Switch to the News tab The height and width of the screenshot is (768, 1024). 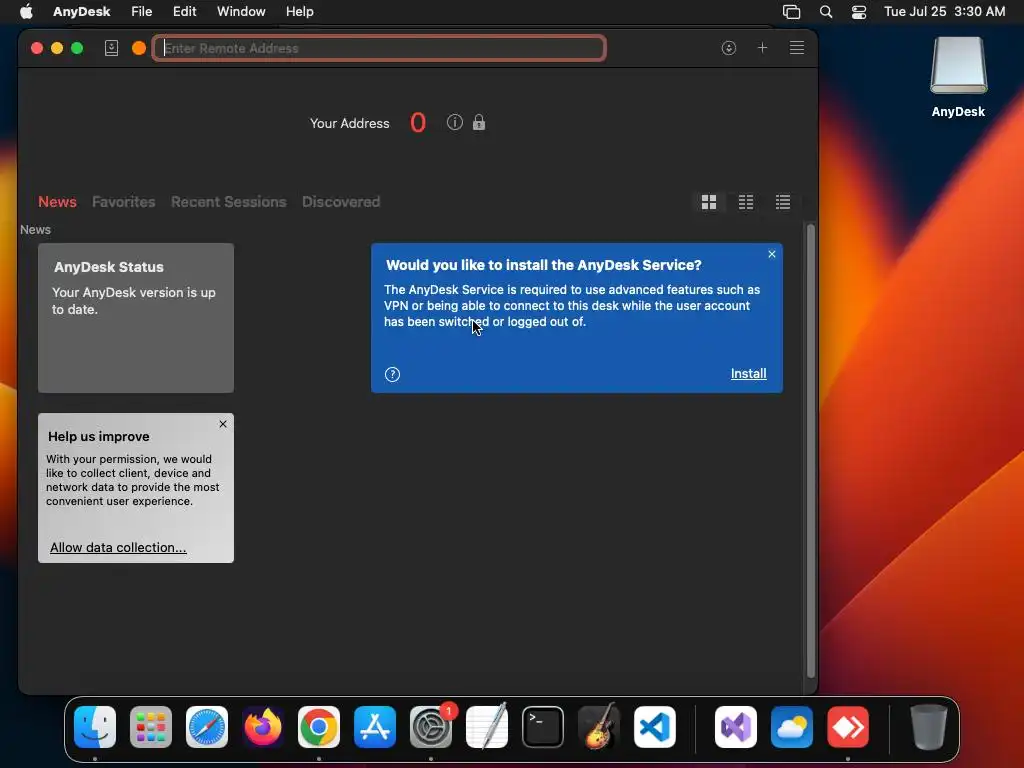click(x=57, y=202)
